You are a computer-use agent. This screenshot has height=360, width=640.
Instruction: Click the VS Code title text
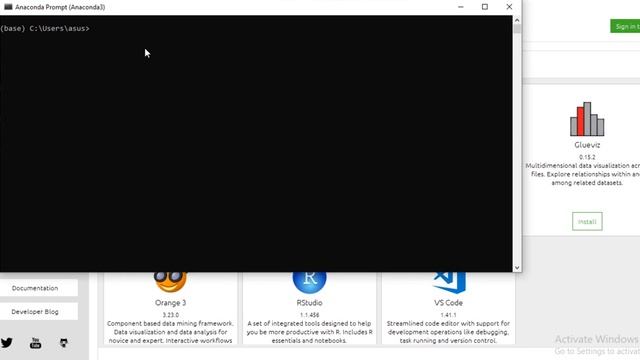pyautogui.click(x=448, y=303)
